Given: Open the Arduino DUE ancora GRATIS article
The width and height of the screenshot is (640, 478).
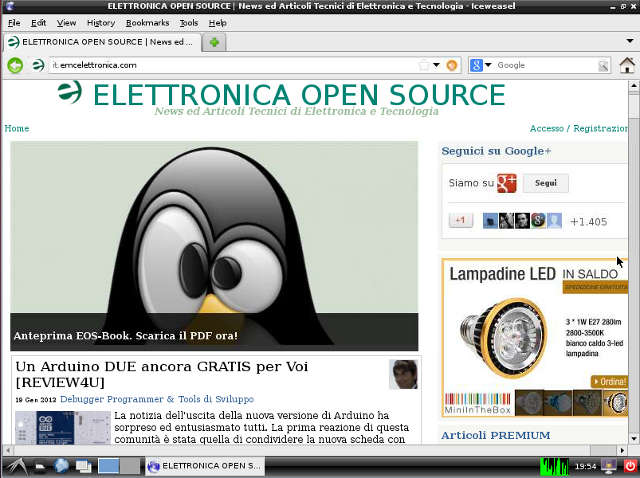Looking at the screenshot, I should tap(162, 374).
